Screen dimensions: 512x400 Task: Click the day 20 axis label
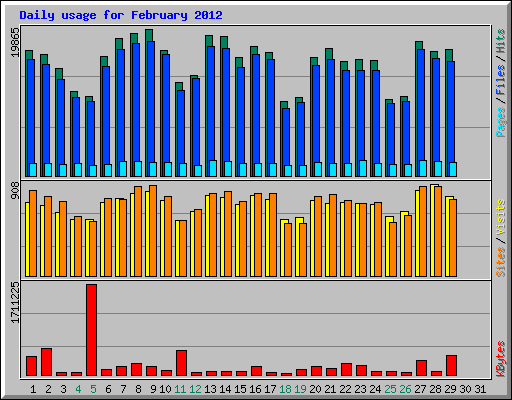[x=315, y=389]
